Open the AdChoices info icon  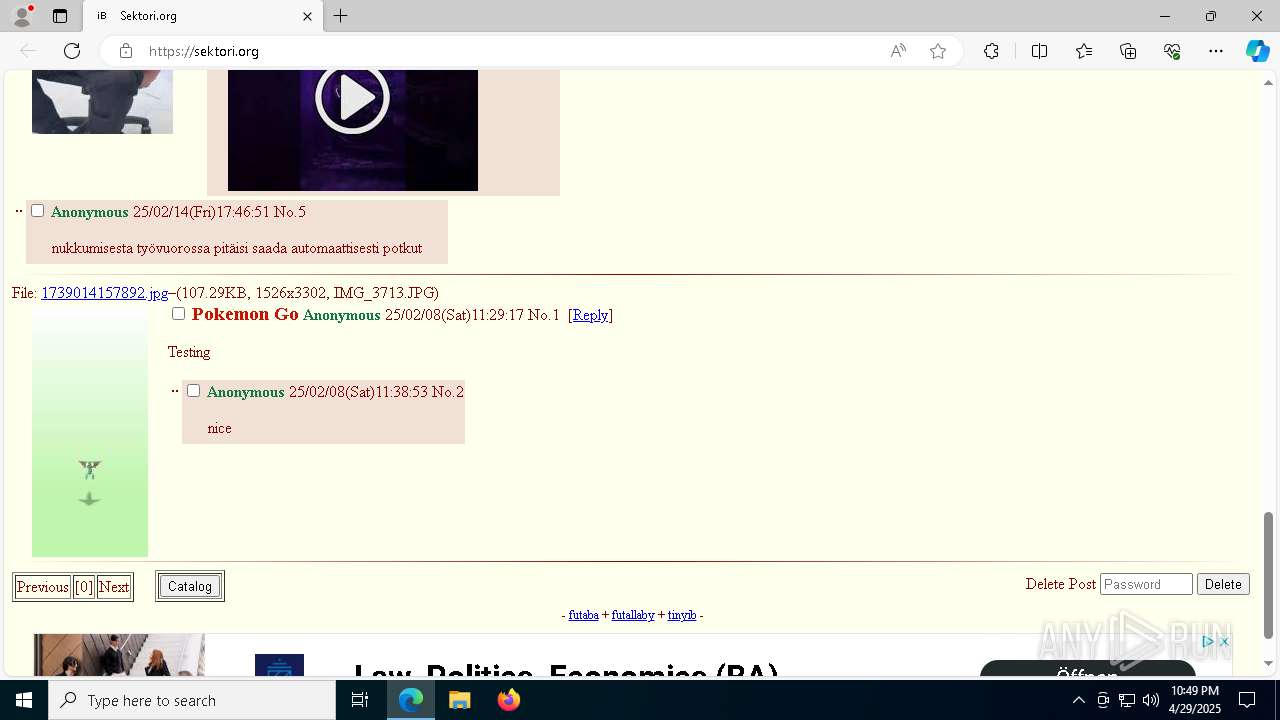pos(1209,642)
